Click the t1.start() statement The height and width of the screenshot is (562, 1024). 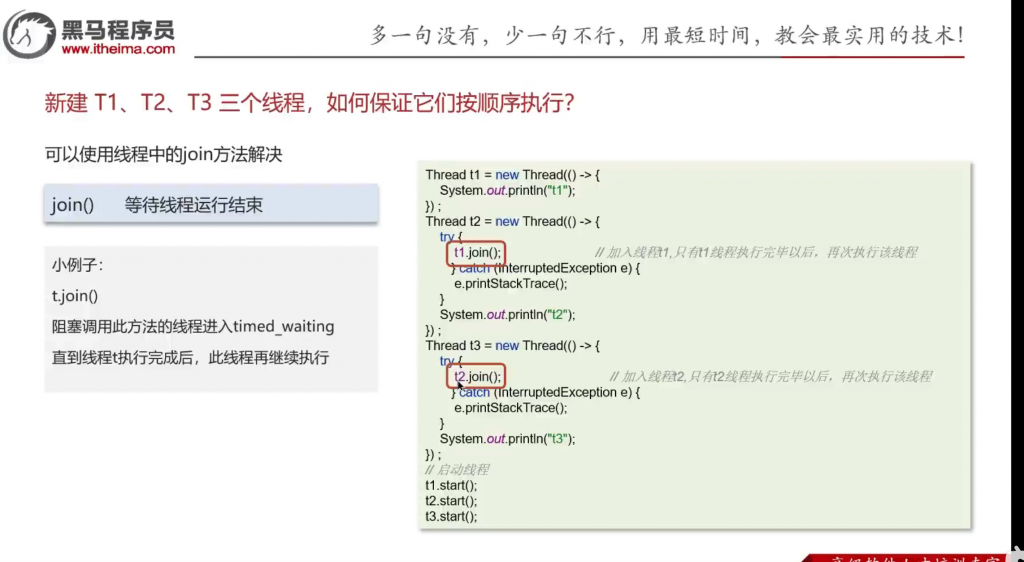click(451, 485)
